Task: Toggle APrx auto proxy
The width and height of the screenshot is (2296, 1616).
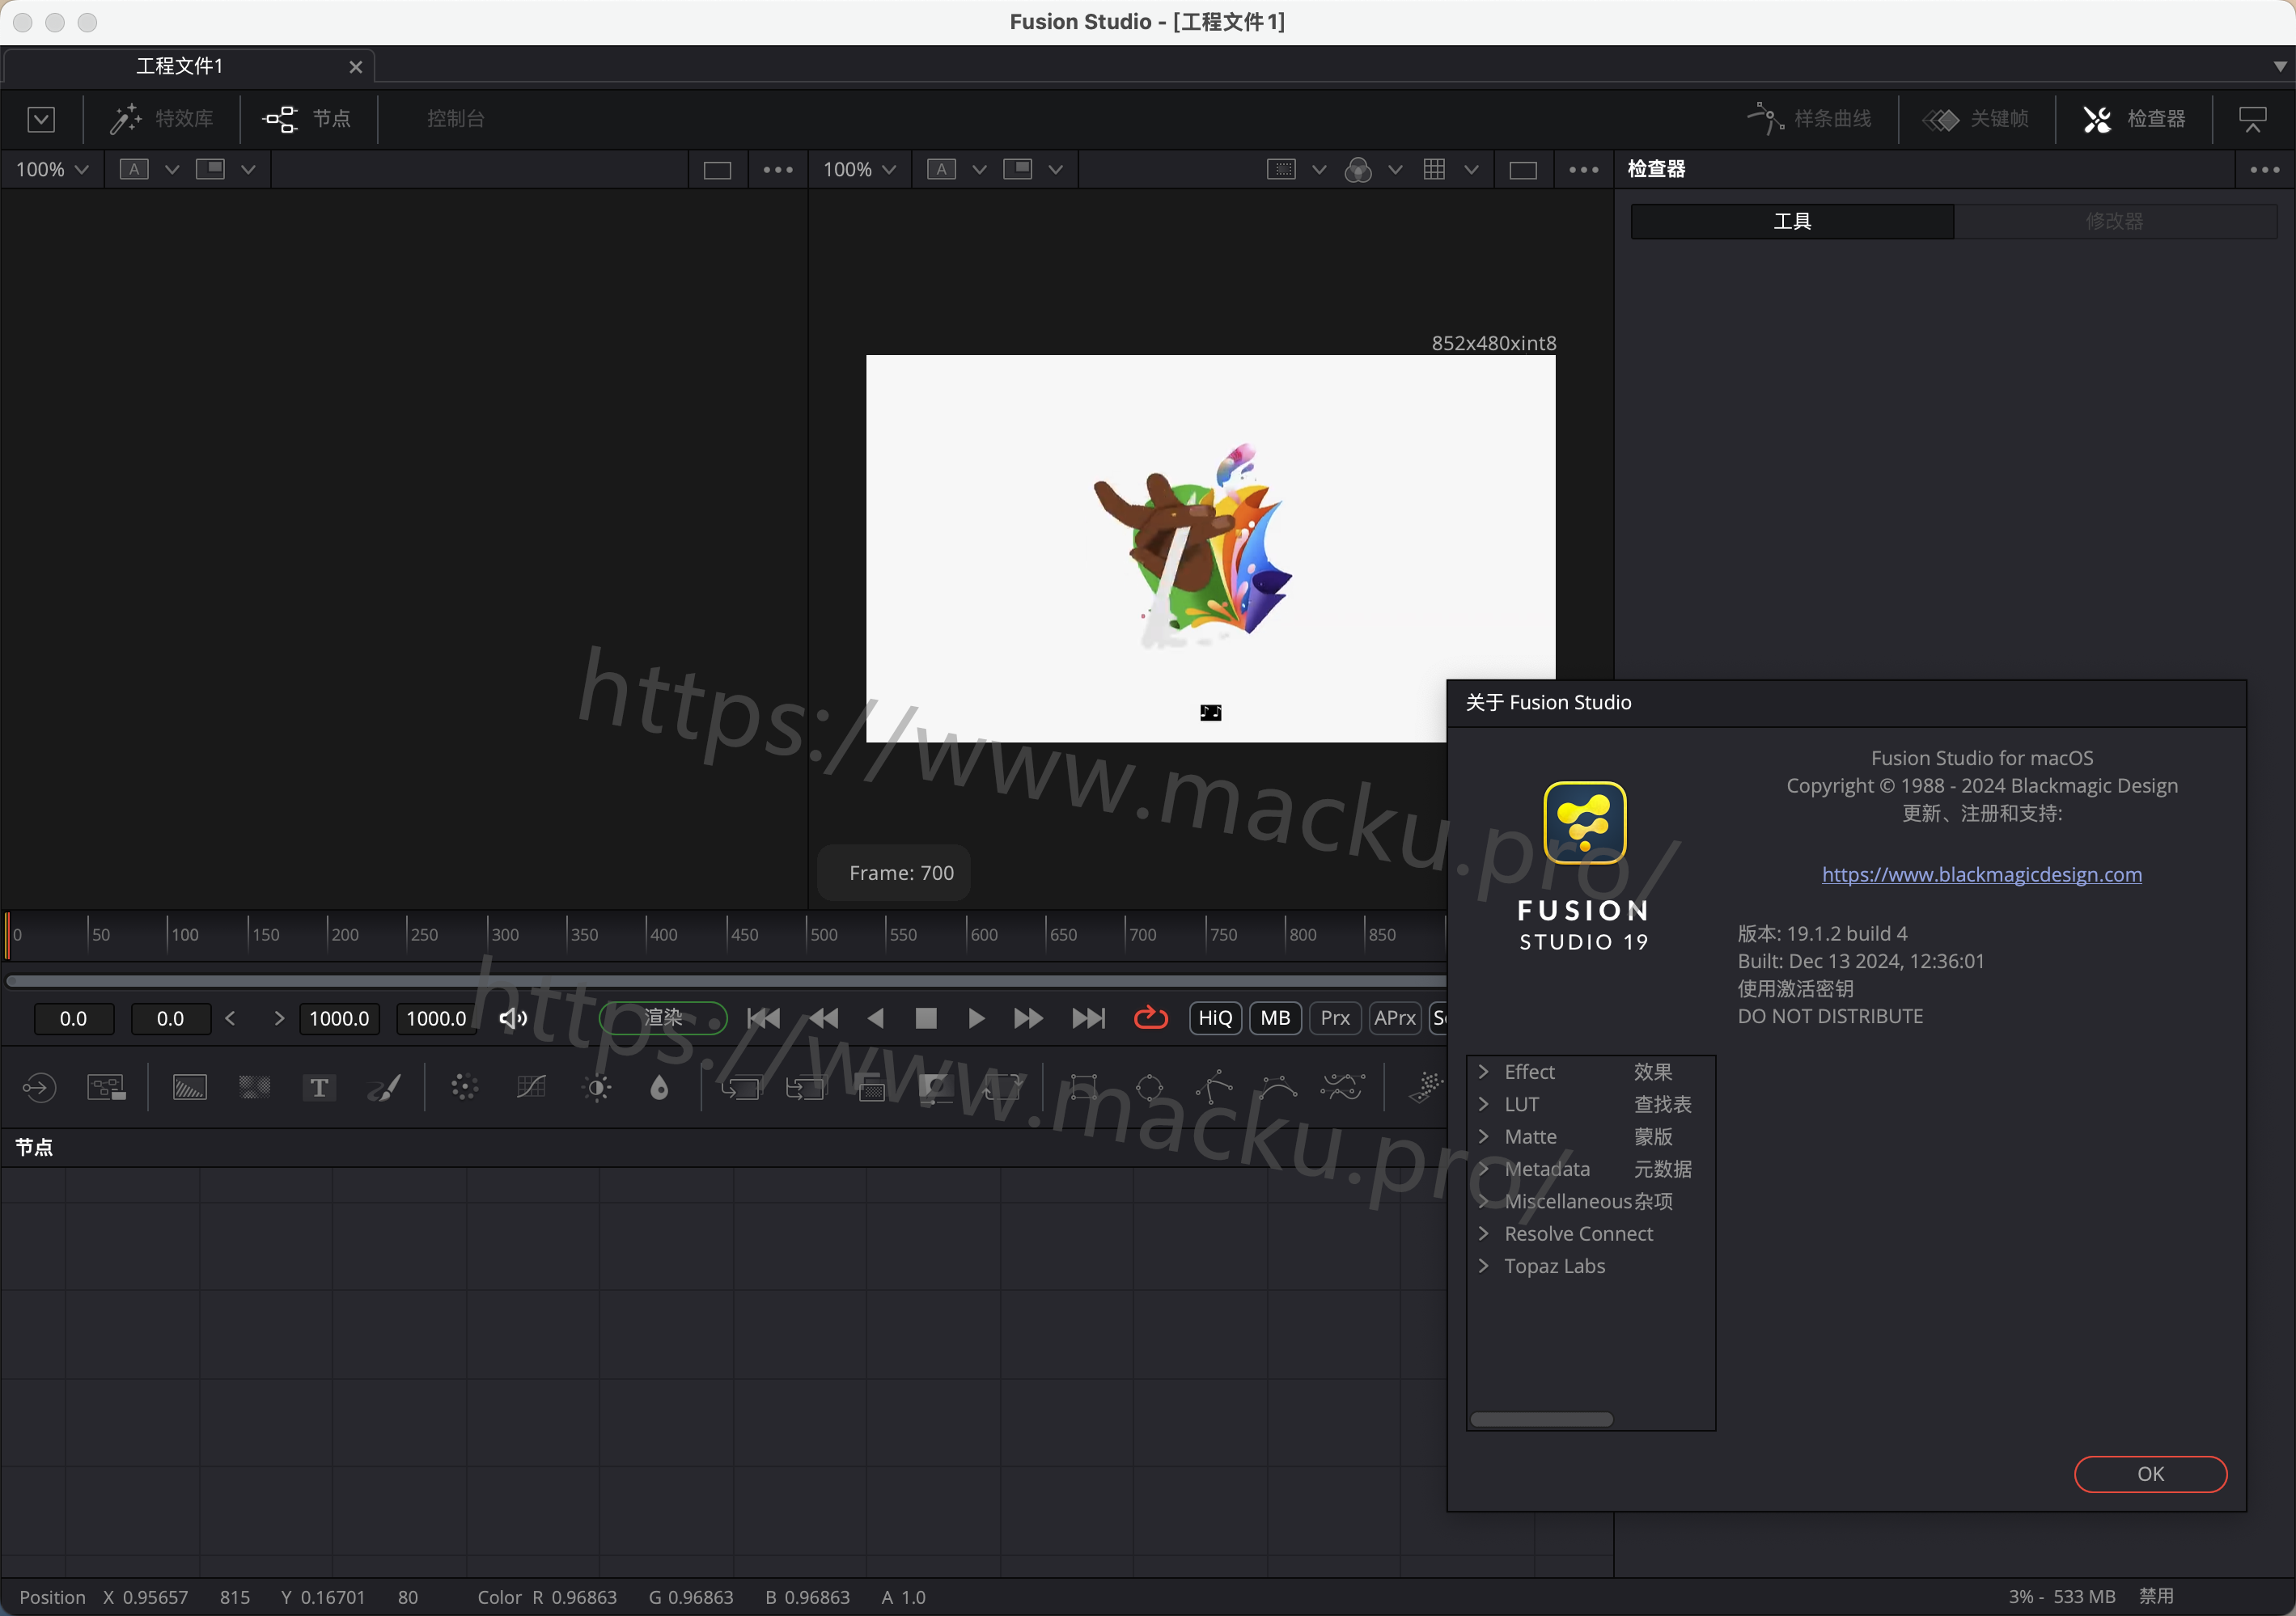Action: pyautogui.click(x=1394, y=1017)
